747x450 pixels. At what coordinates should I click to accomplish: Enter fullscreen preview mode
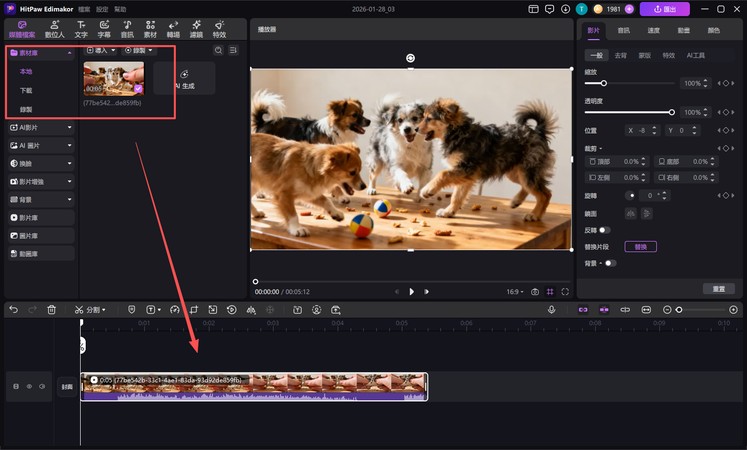click(565, 292)
